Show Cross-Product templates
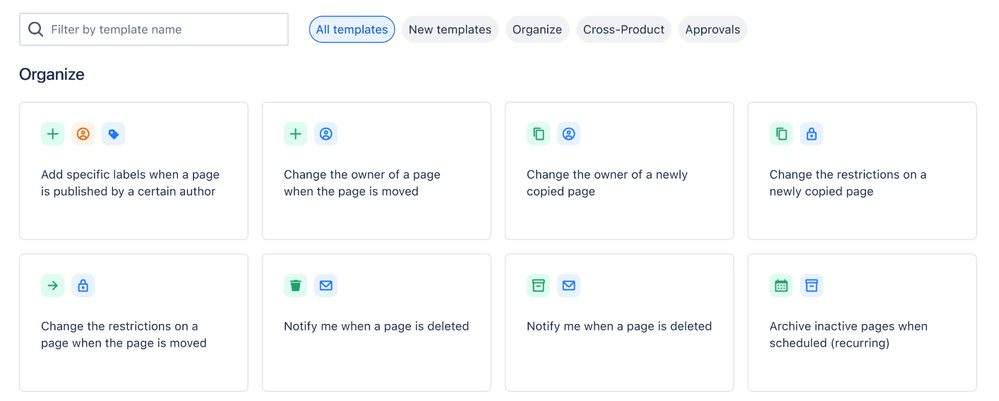999x401 pixels. pos(624,29)
